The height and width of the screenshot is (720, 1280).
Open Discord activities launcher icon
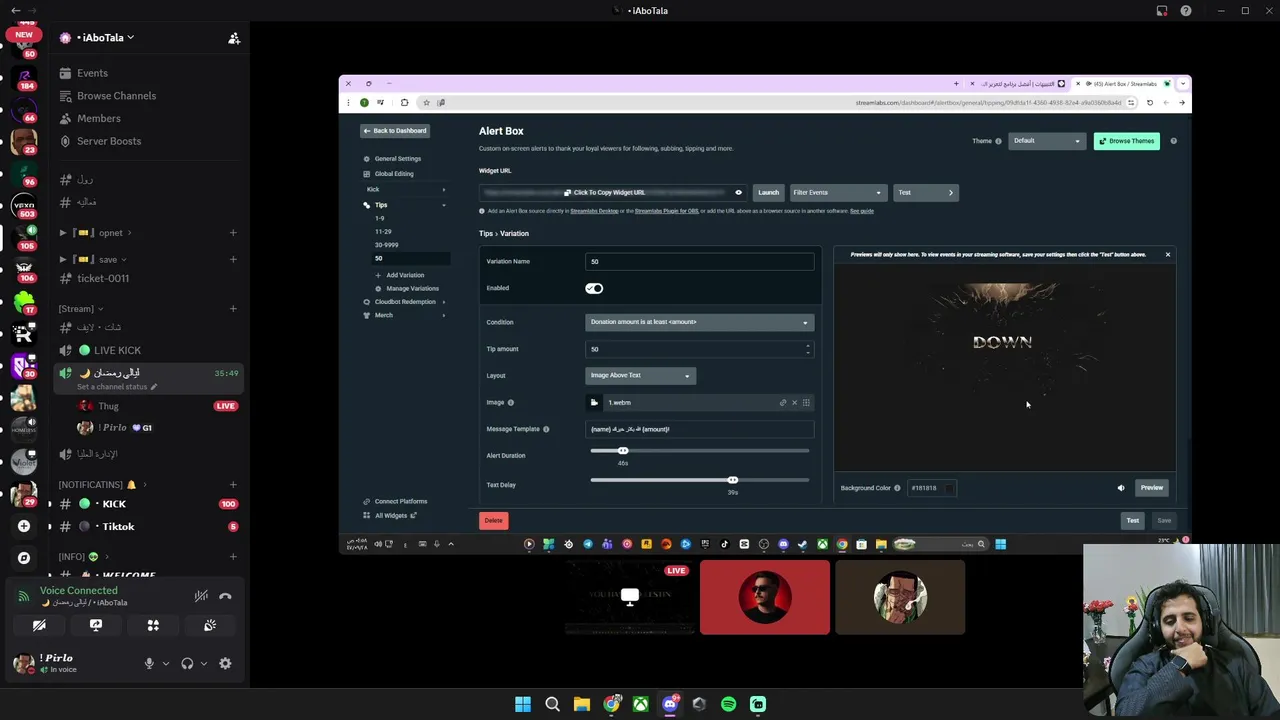[x=153, y=625]
